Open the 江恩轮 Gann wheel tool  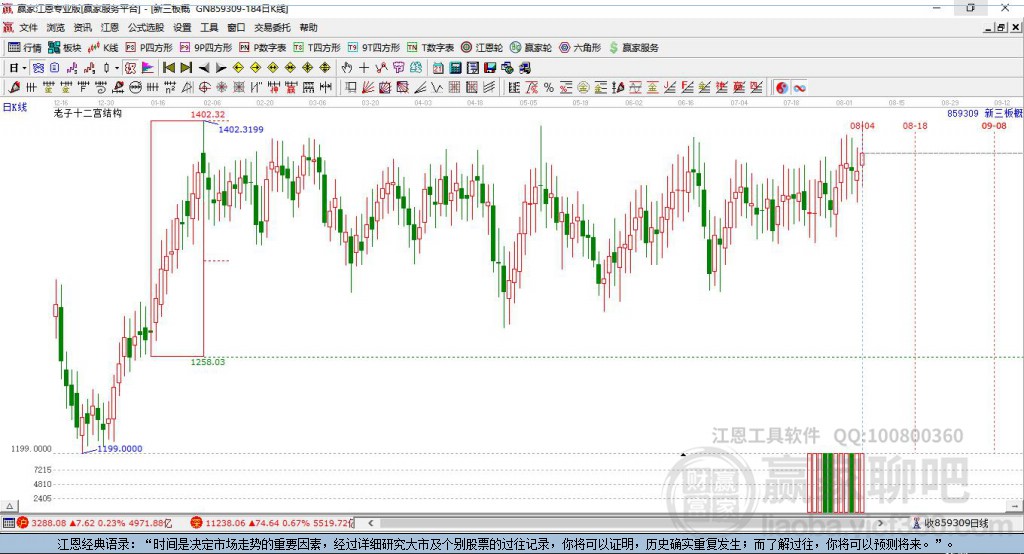pyautogui.click(x=481, y=47)
